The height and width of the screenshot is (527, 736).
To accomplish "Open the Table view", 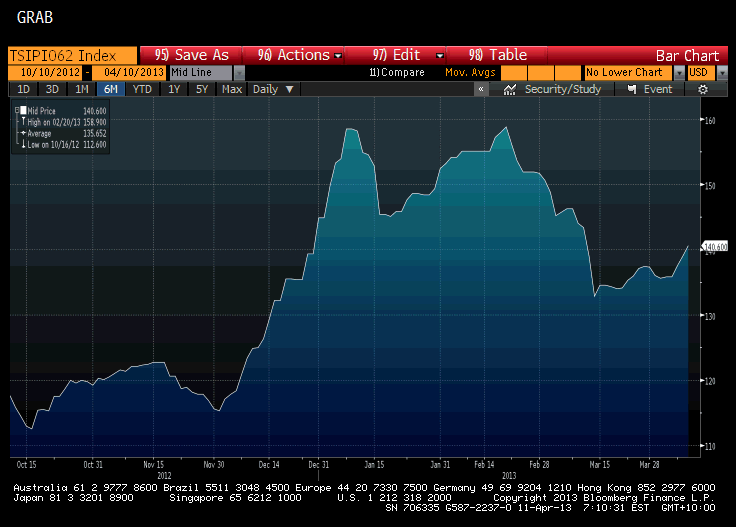I will (497, 55).
